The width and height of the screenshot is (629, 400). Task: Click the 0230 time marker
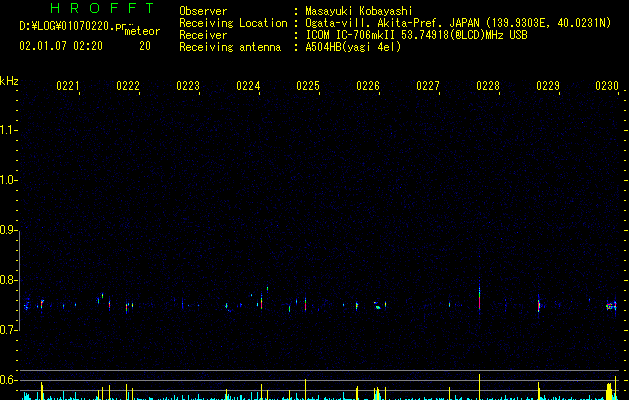[607, 86]
